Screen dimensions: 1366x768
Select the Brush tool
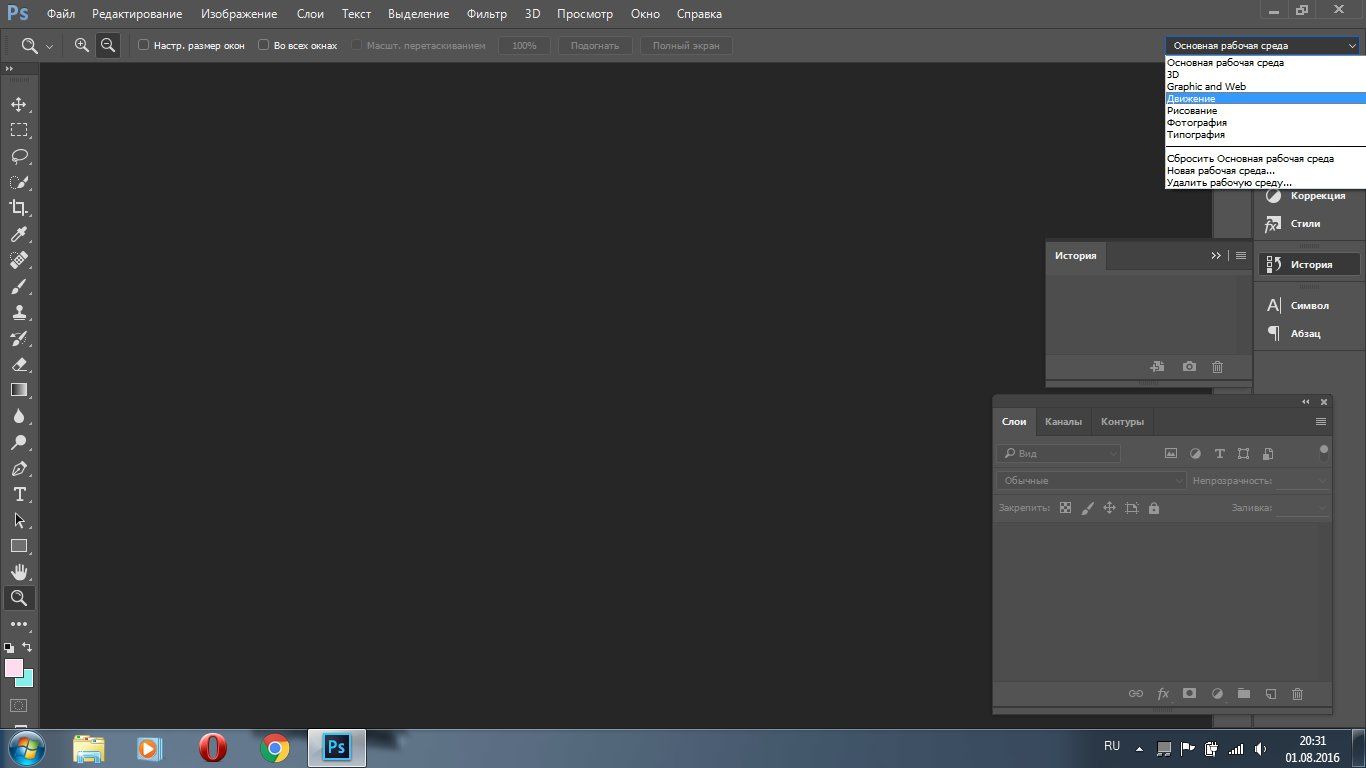[19, 286]
